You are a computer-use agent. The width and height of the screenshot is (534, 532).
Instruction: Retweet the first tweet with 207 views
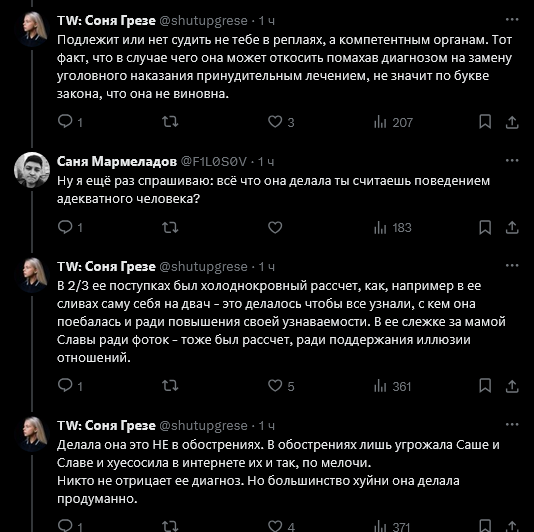click(x=170, y=122)
